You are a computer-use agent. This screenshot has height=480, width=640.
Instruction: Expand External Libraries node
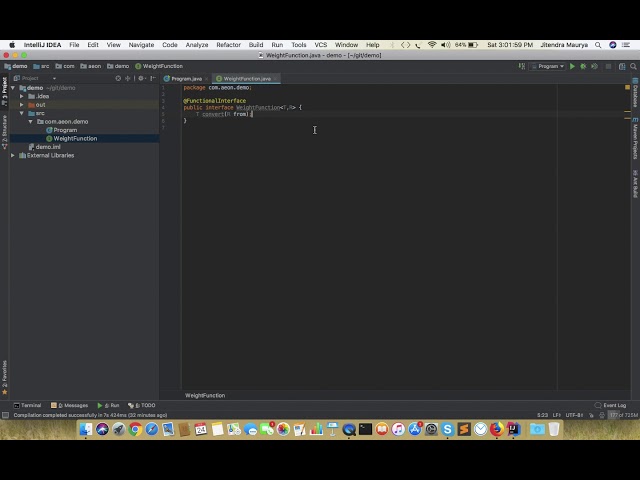[x=13, y=156]
